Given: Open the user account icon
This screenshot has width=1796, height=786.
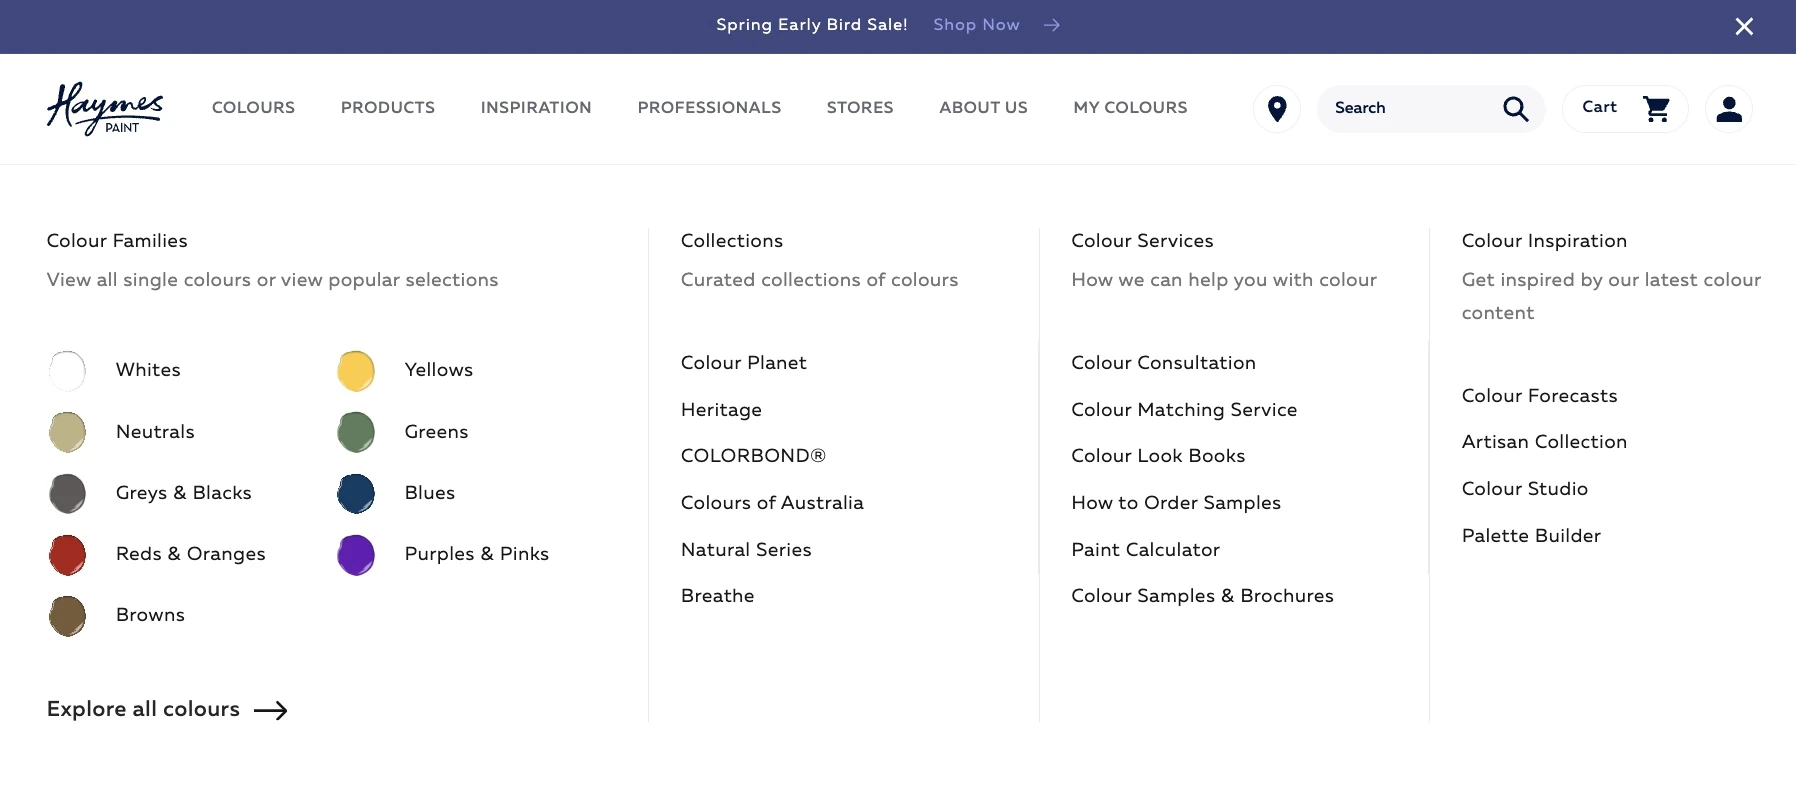Looking at the screenshot, I should point(1729,108).
